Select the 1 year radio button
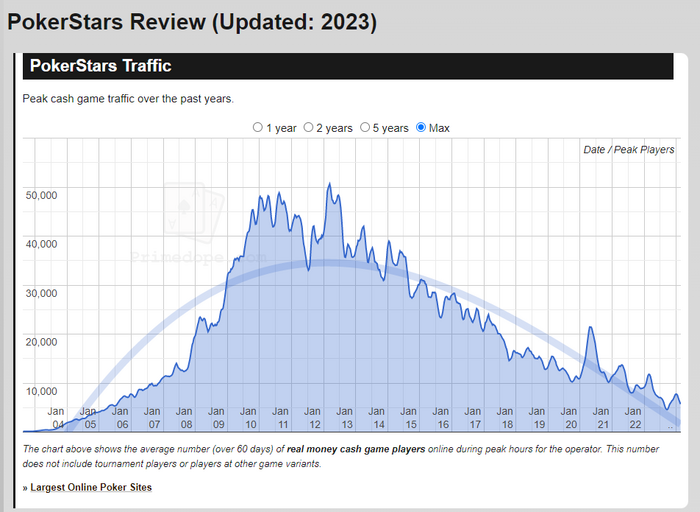Viewport: 700px width, 512px height. (258, 127)
